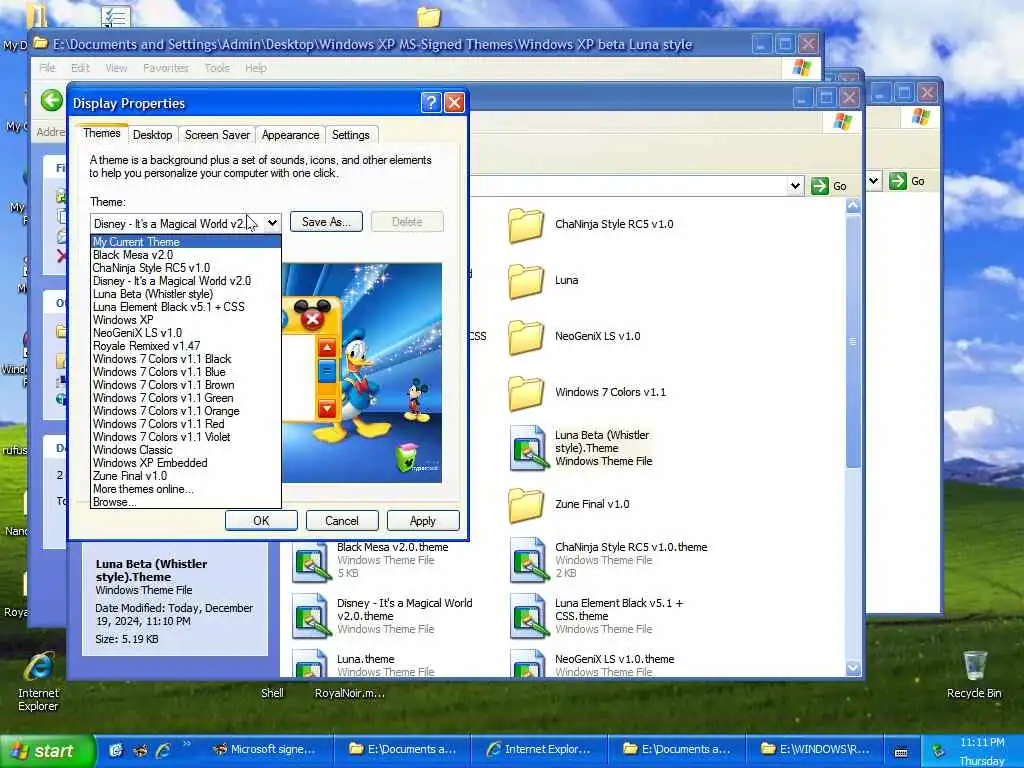The image size is (1024, 768).
Task: Open Microsoft signed taskbar button
Action: point(266,750)
